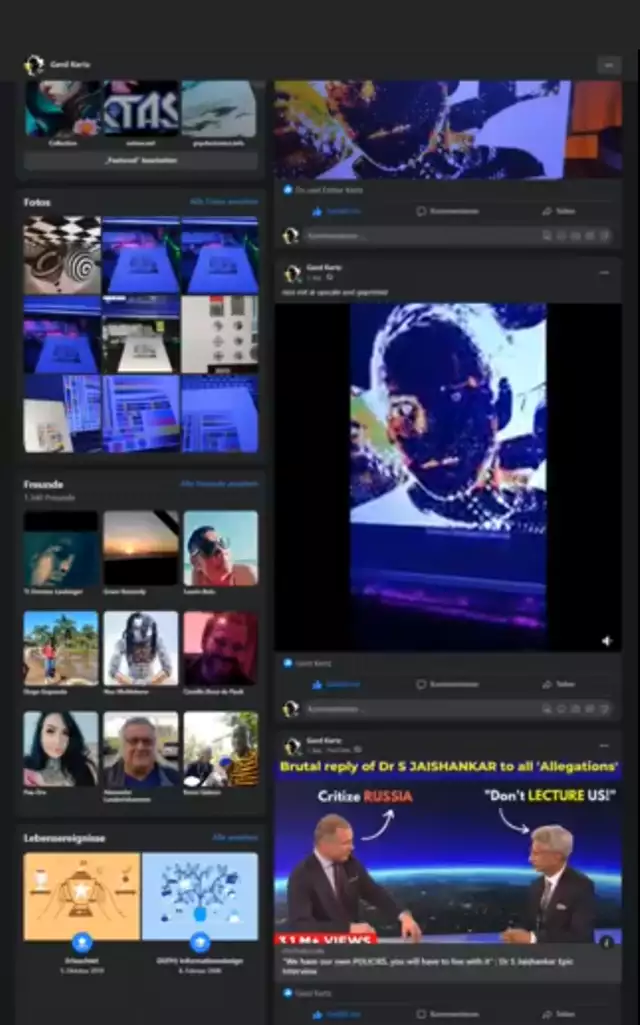Open the blue tree life event card

(x=200, y=897)
